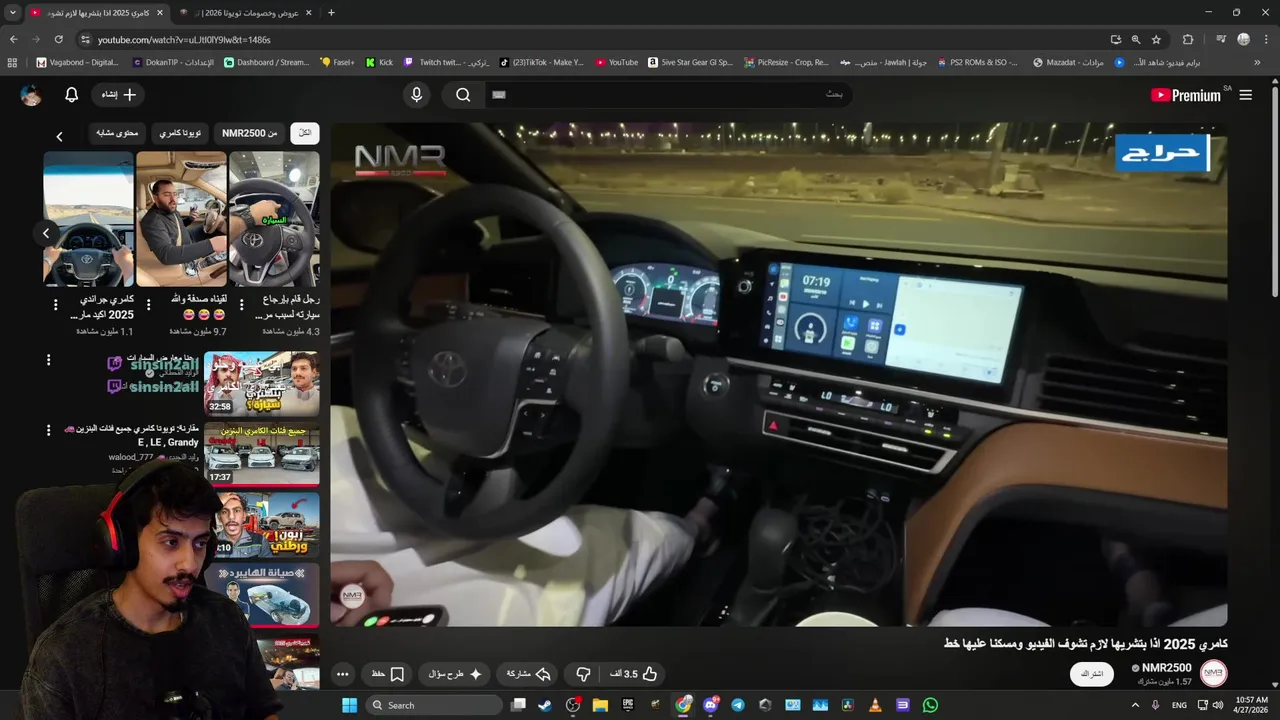Switch to Toyota 2026 offers browser tab
Screen dimensions: 1280x720
click(x=246, y=13)
